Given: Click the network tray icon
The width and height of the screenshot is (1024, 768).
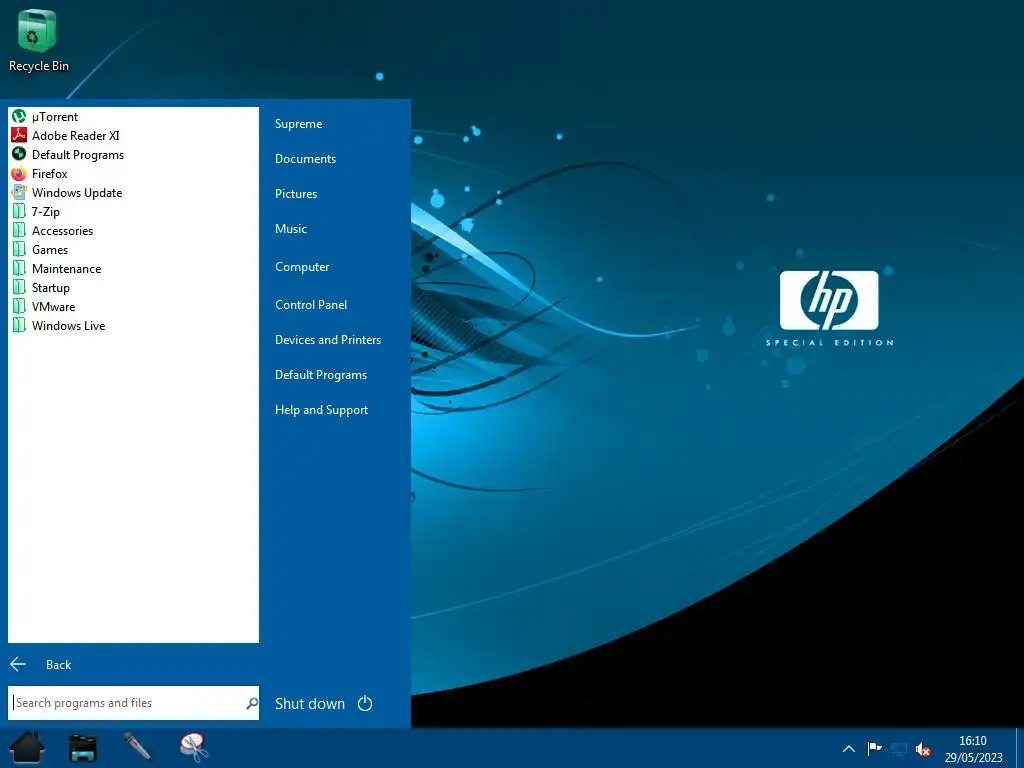Looking at the screenshot, I should [x=899, y=749].
